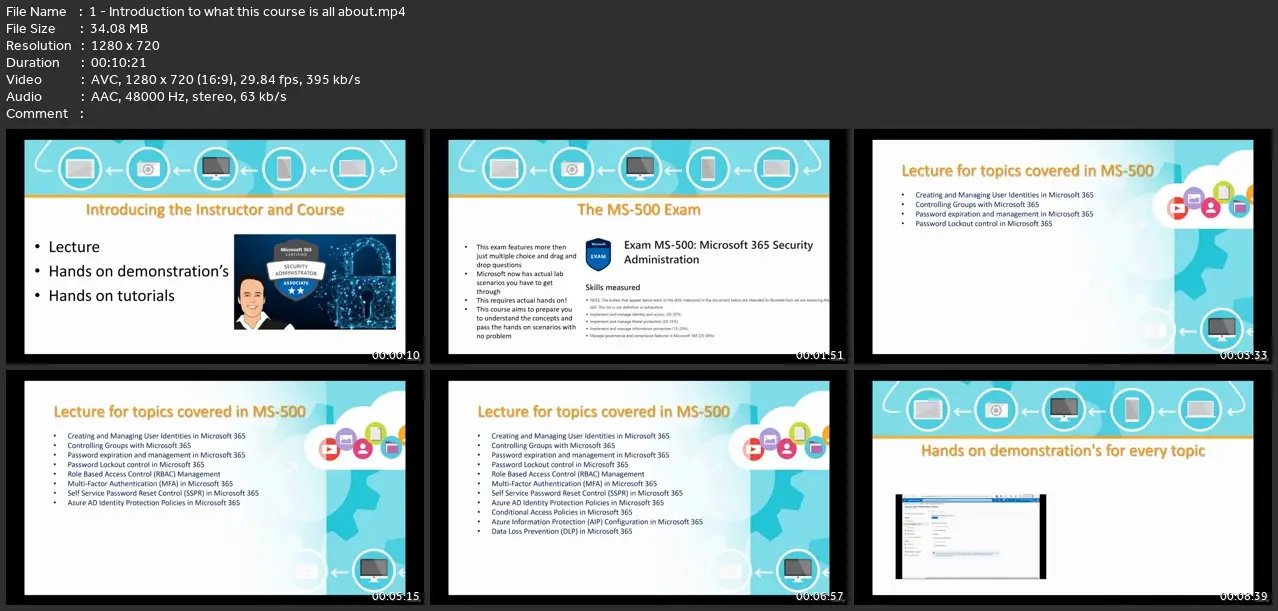
Task: Select the "34.08 MB" file size value
Action: (118, 28)
